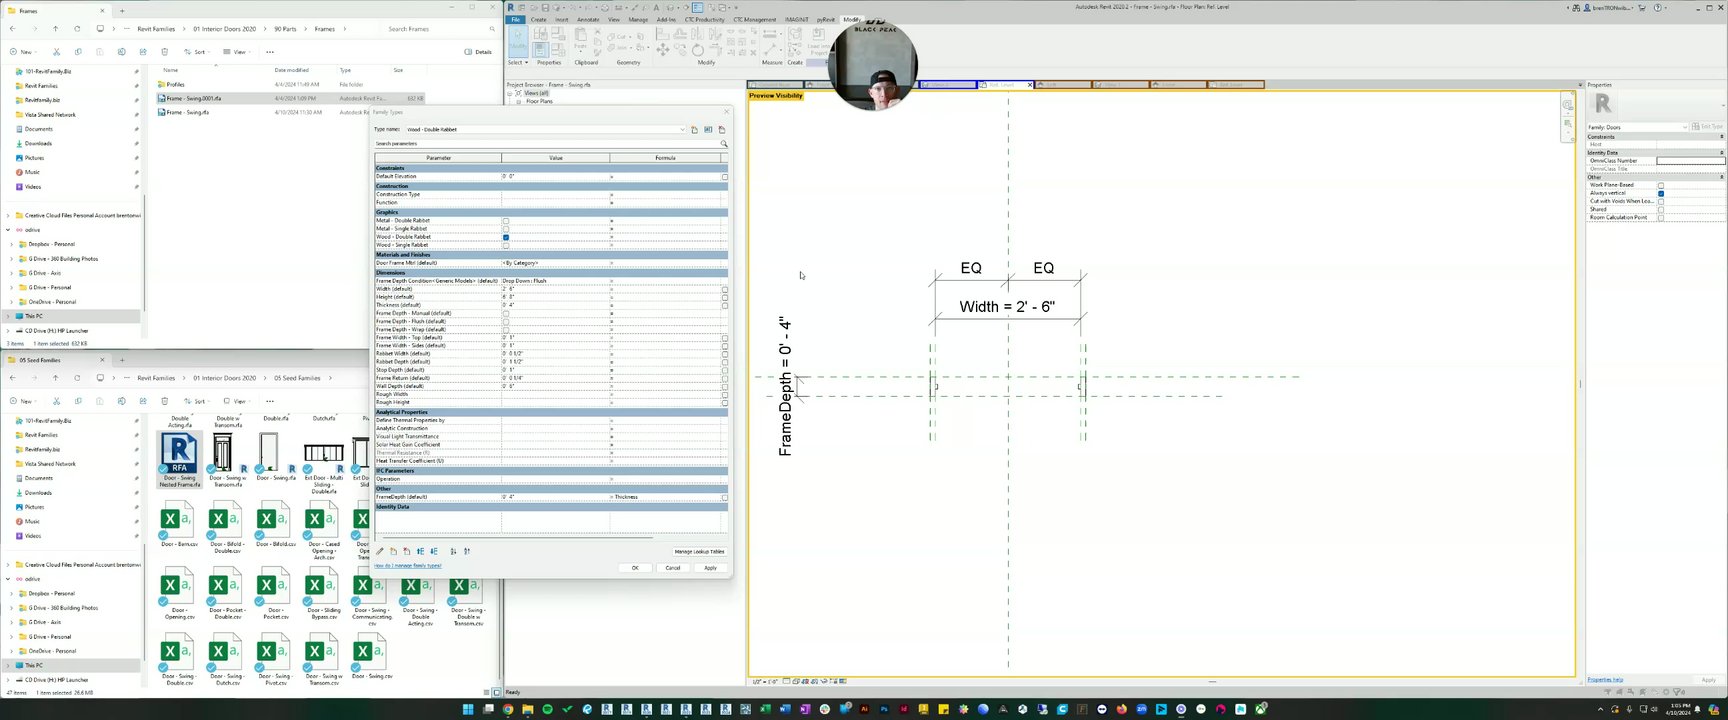Click the Delete Parameter icon in Family Types
Image resolution: width=1728 pixels, height=720 pixels.
(x=406, y=551)
